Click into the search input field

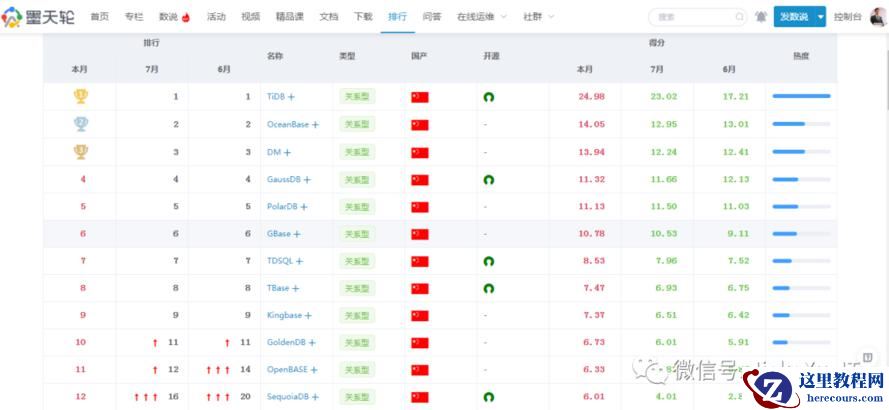(696, 17)
